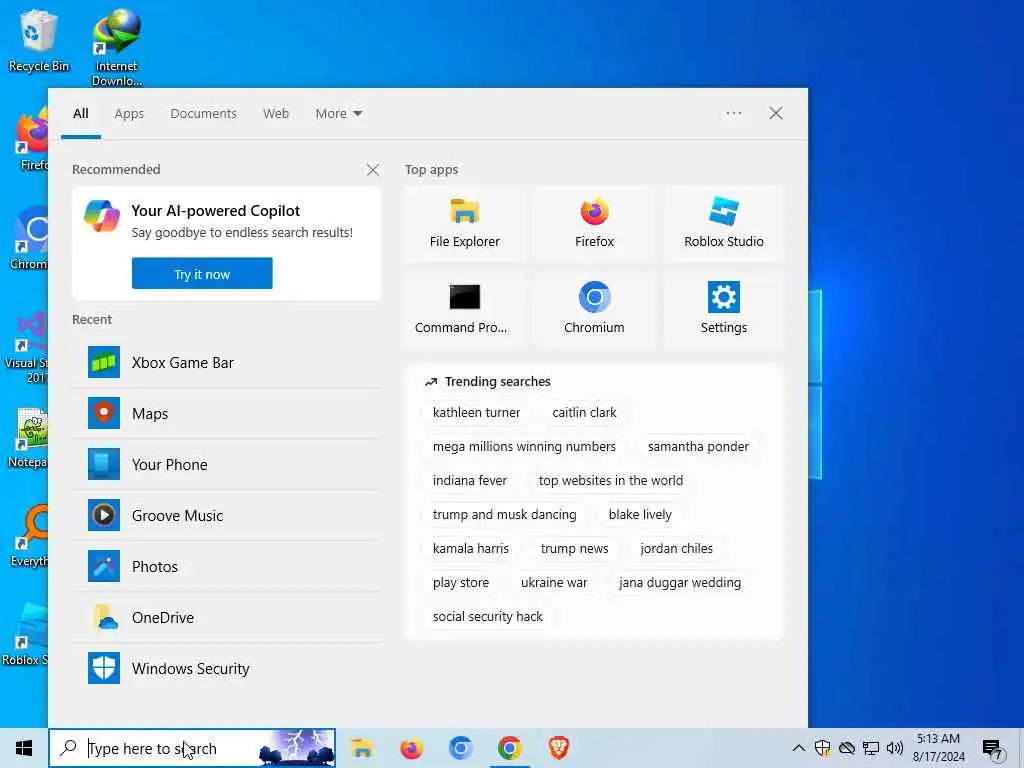This screenshot has width=1024, height=768.
Task: Open Google Chrome on the taskbar
Action: click(x=509, y=748)
